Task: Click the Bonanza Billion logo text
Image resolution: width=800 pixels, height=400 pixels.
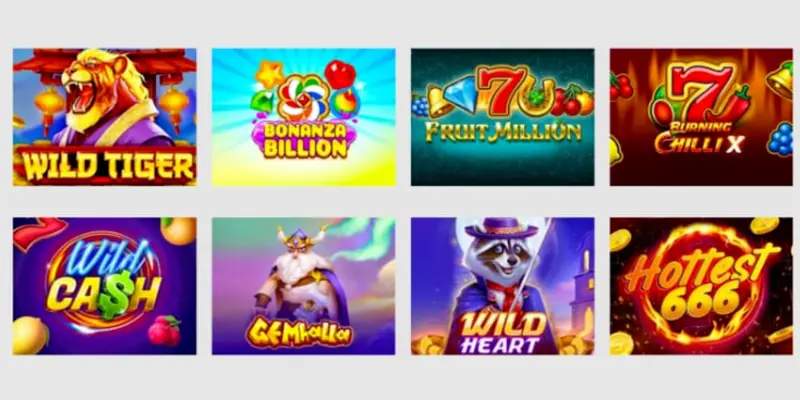Action: click(304, 140)
